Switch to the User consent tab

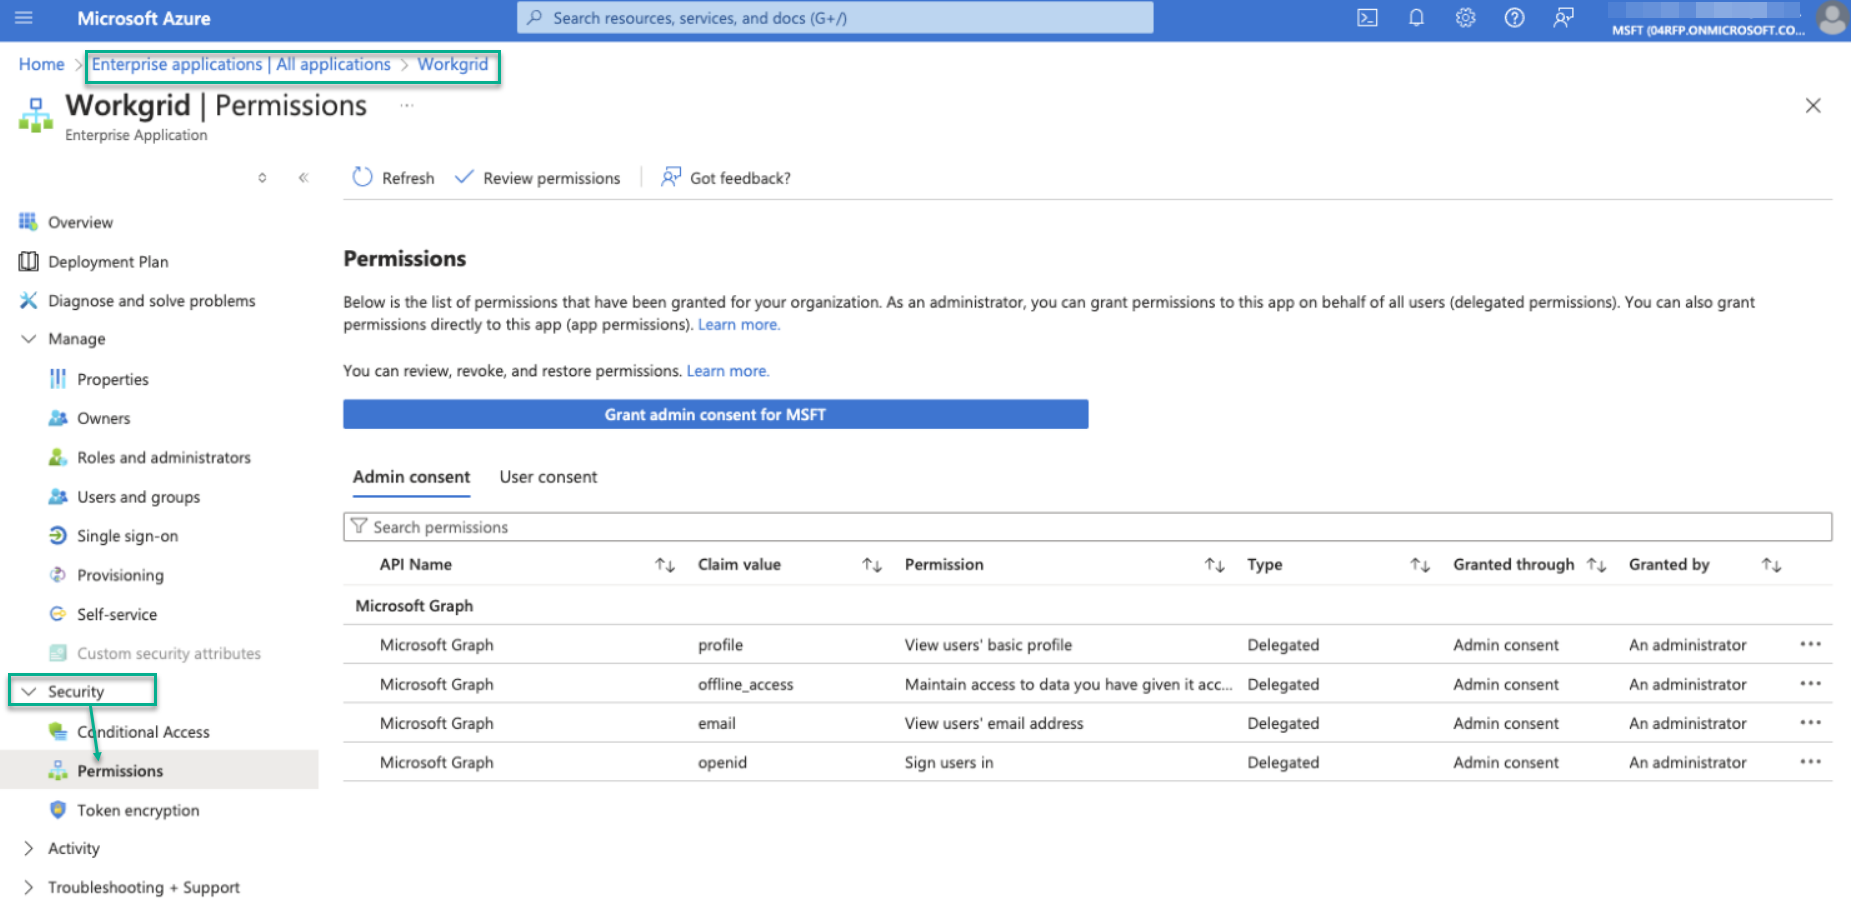coord(548,477)
